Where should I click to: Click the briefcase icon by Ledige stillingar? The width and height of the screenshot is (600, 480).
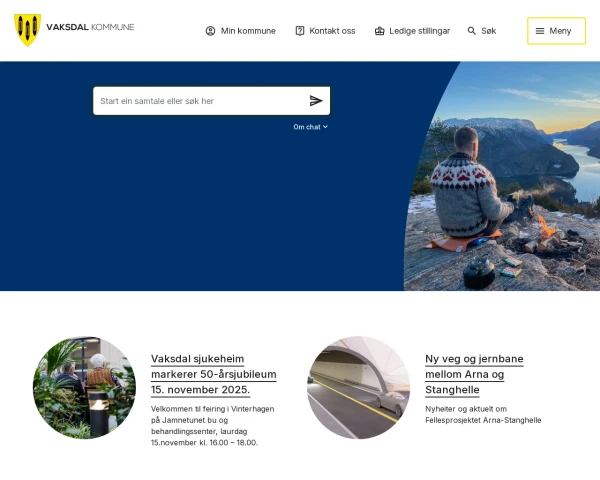379,31
